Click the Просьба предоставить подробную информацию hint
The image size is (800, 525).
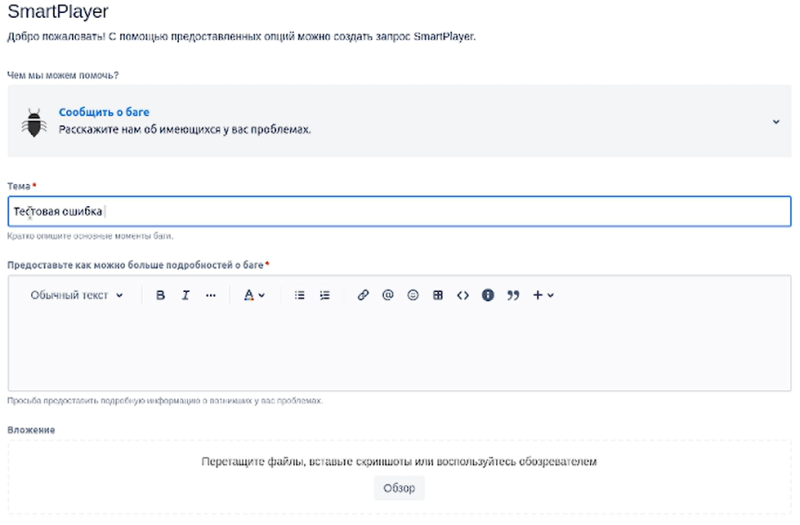click(165, 401)
